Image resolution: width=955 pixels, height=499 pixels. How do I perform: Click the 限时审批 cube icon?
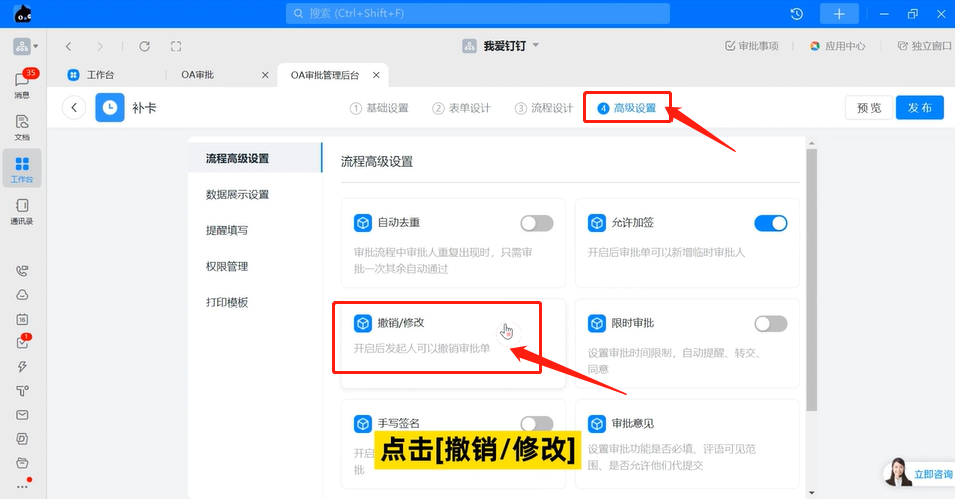596,324
